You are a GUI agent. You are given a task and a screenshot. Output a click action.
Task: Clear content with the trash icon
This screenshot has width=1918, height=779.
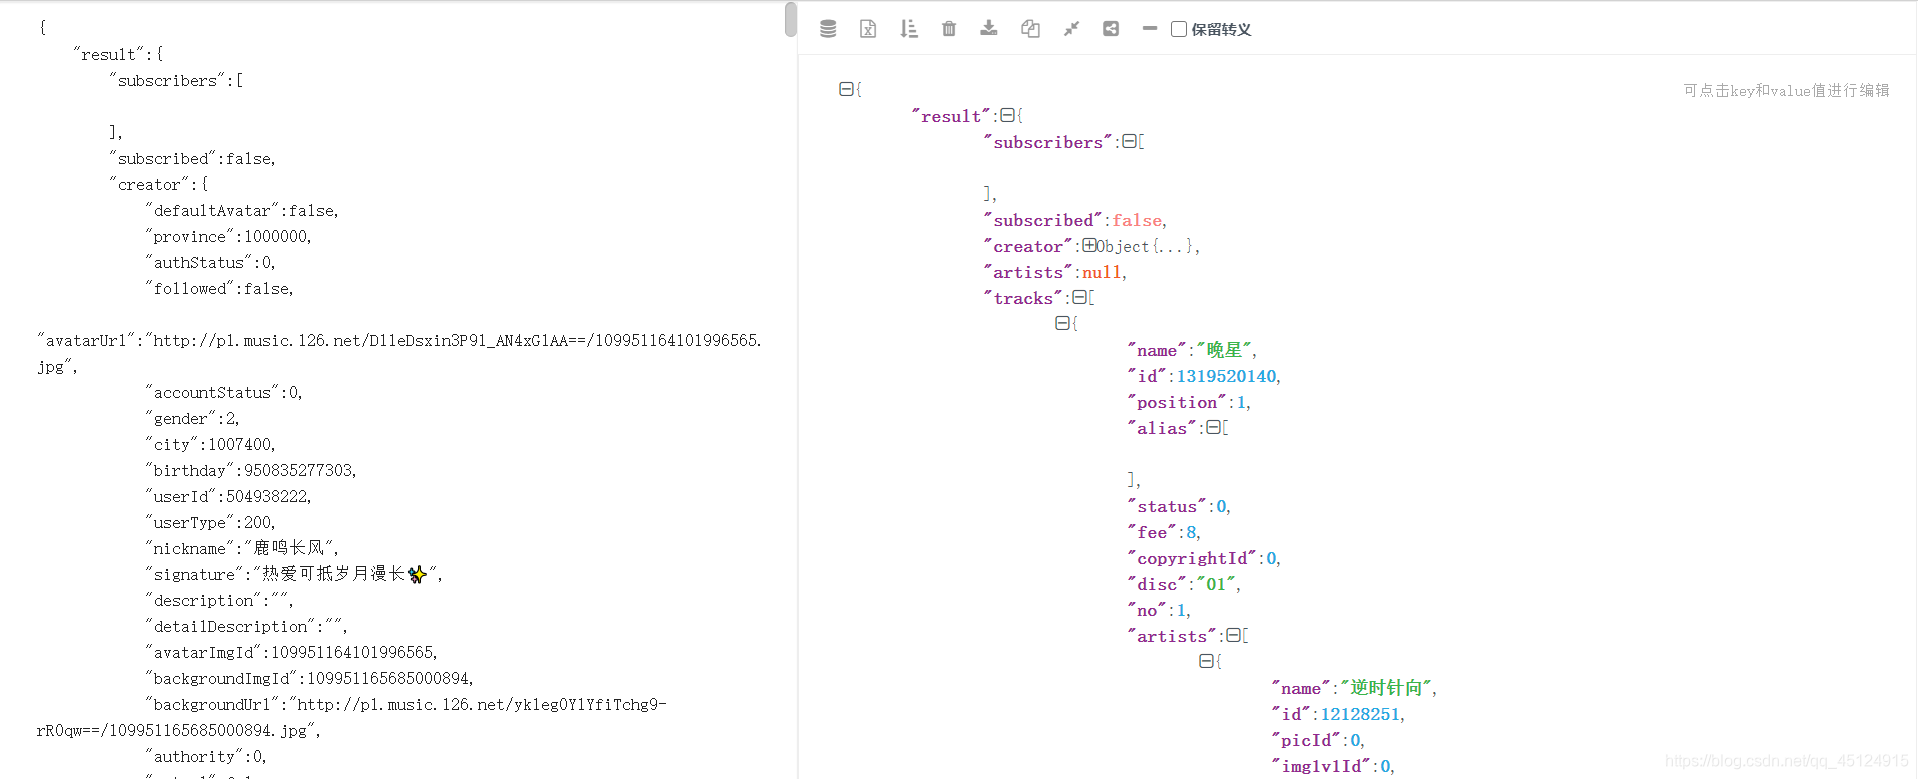[x=949, y=29]
